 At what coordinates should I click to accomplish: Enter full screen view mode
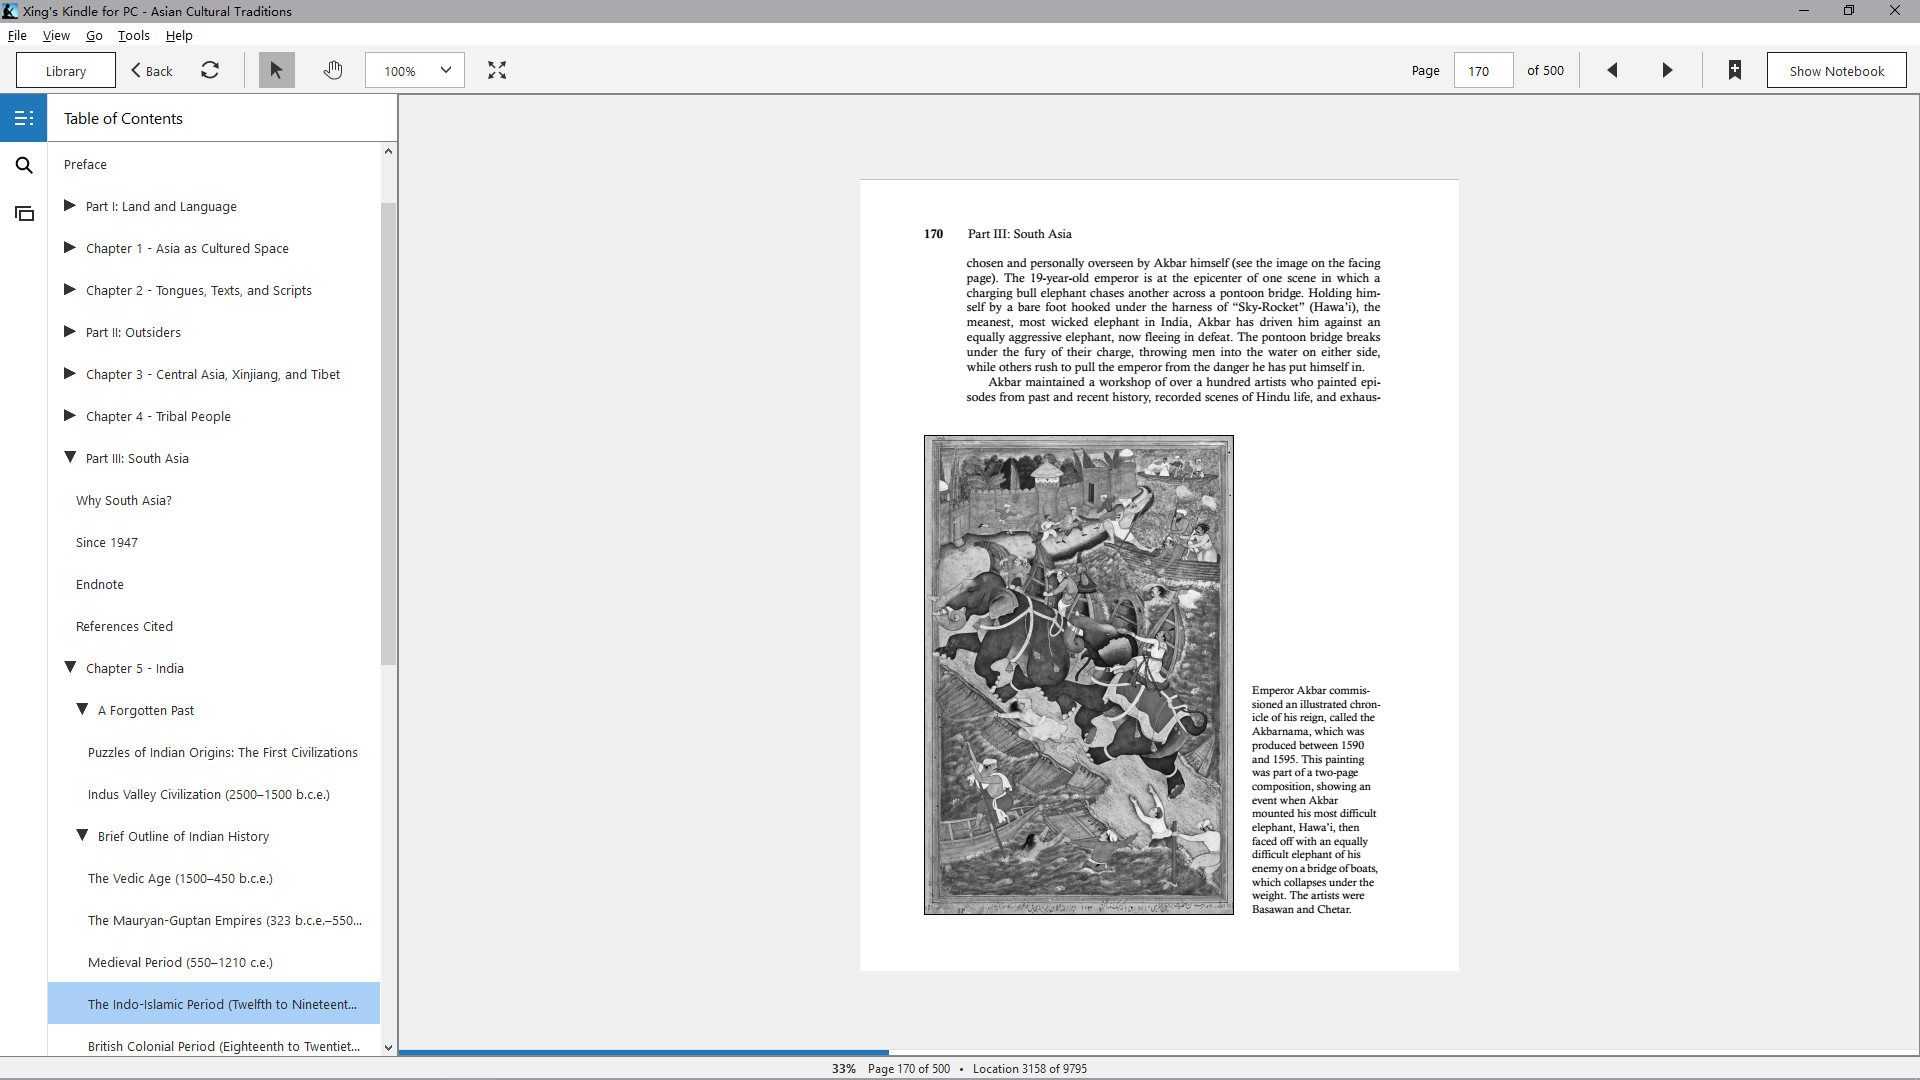[497, 70]
